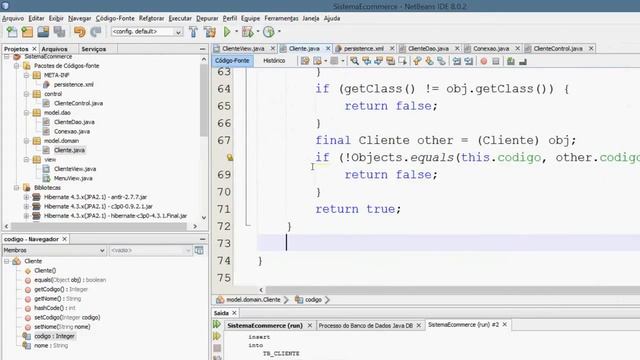Select ClienteView.java in the project tree
Image resolution: width=640 pixels, height=360 pixels.
click(x=75, y=169)
